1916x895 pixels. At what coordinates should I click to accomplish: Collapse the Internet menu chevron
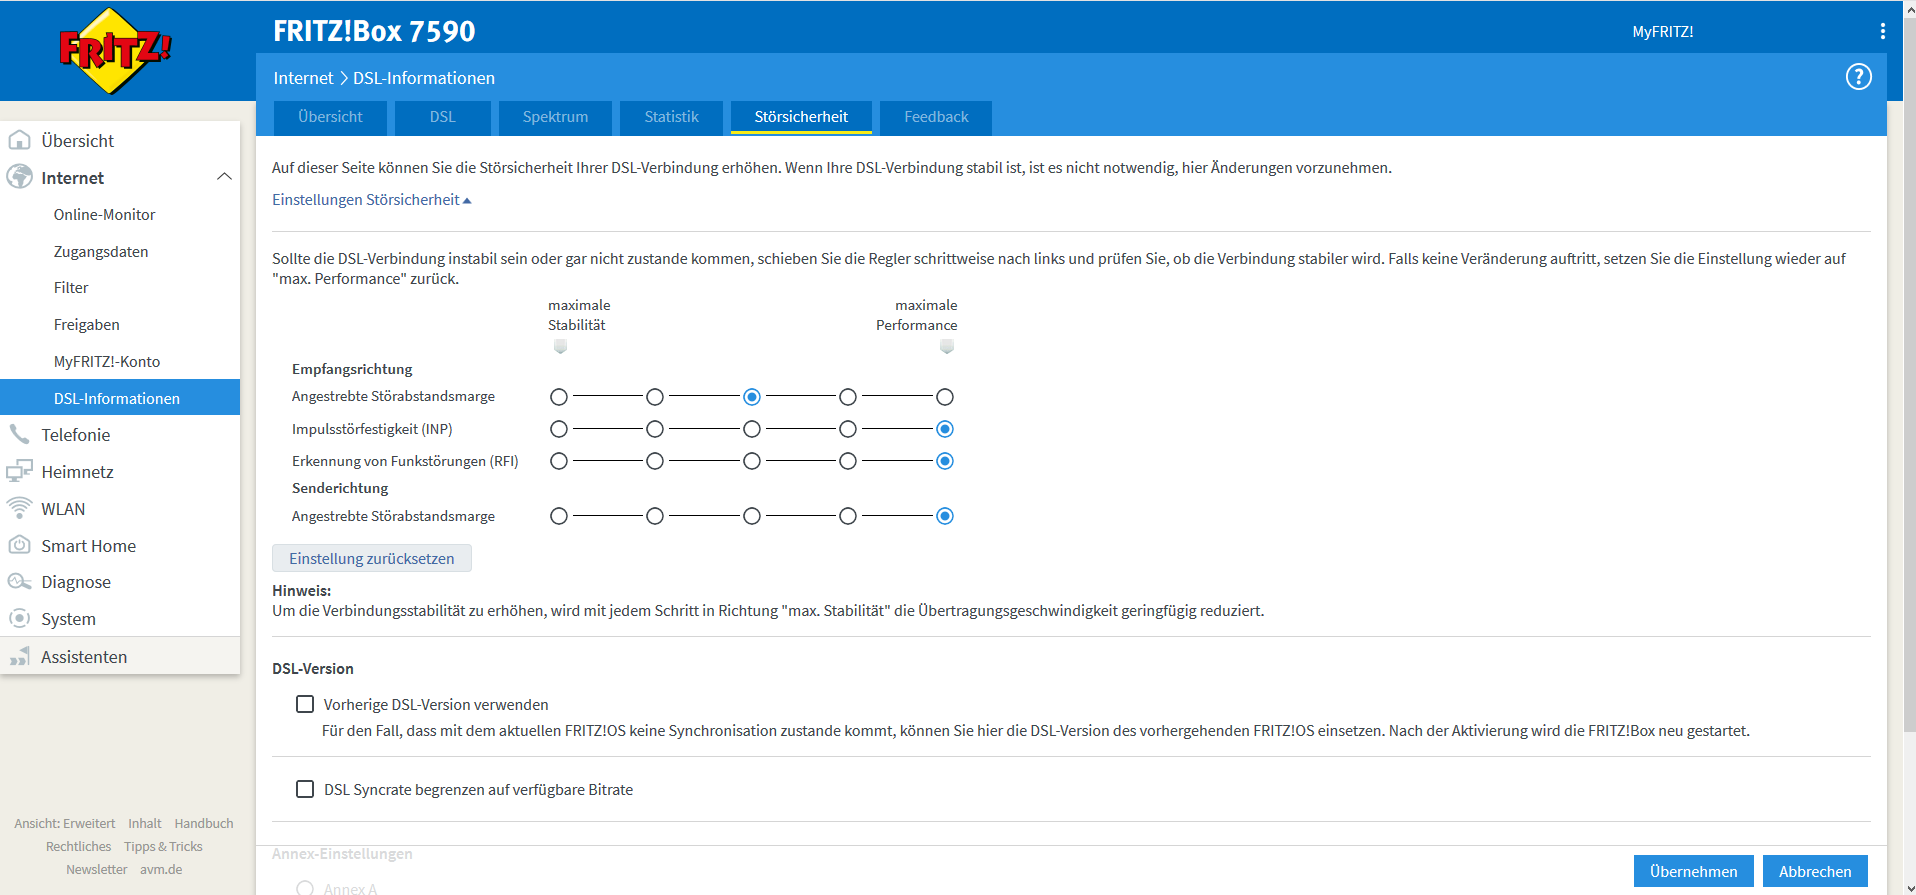224,177
